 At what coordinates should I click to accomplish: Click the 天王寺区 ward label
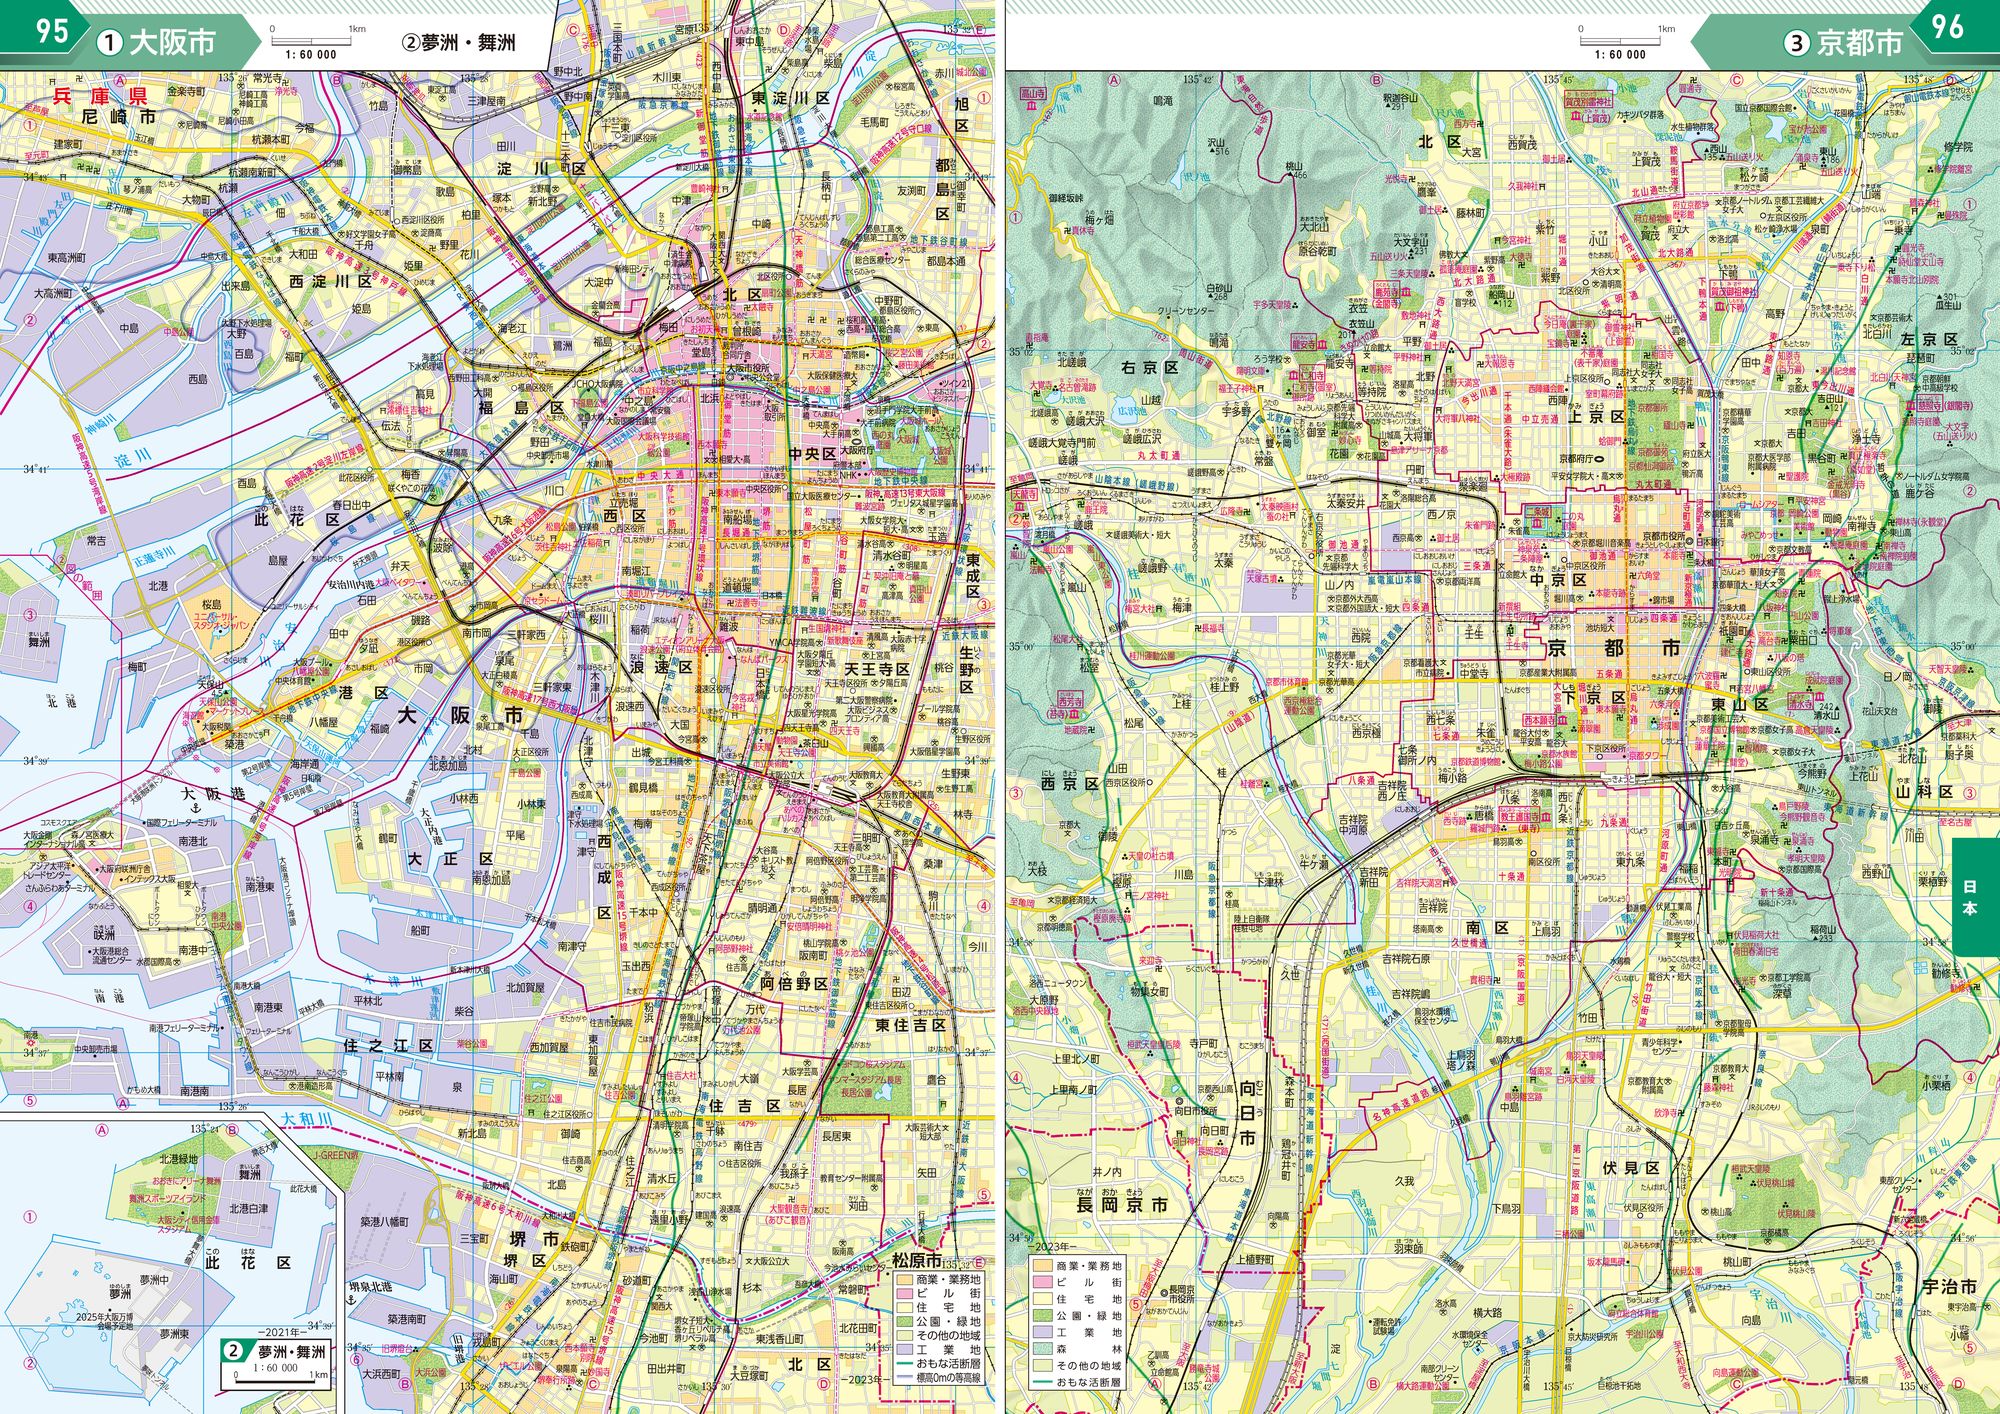tap(877, 669)
